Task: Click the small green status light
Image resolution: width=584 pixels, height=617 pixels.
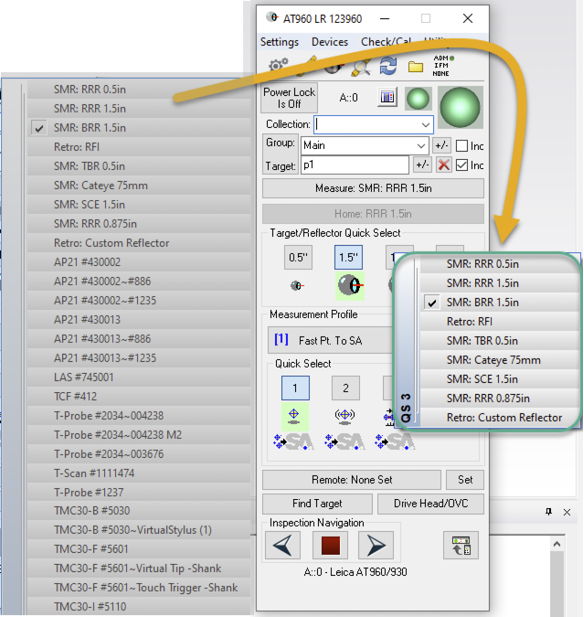Action: (x=418, y=98)
